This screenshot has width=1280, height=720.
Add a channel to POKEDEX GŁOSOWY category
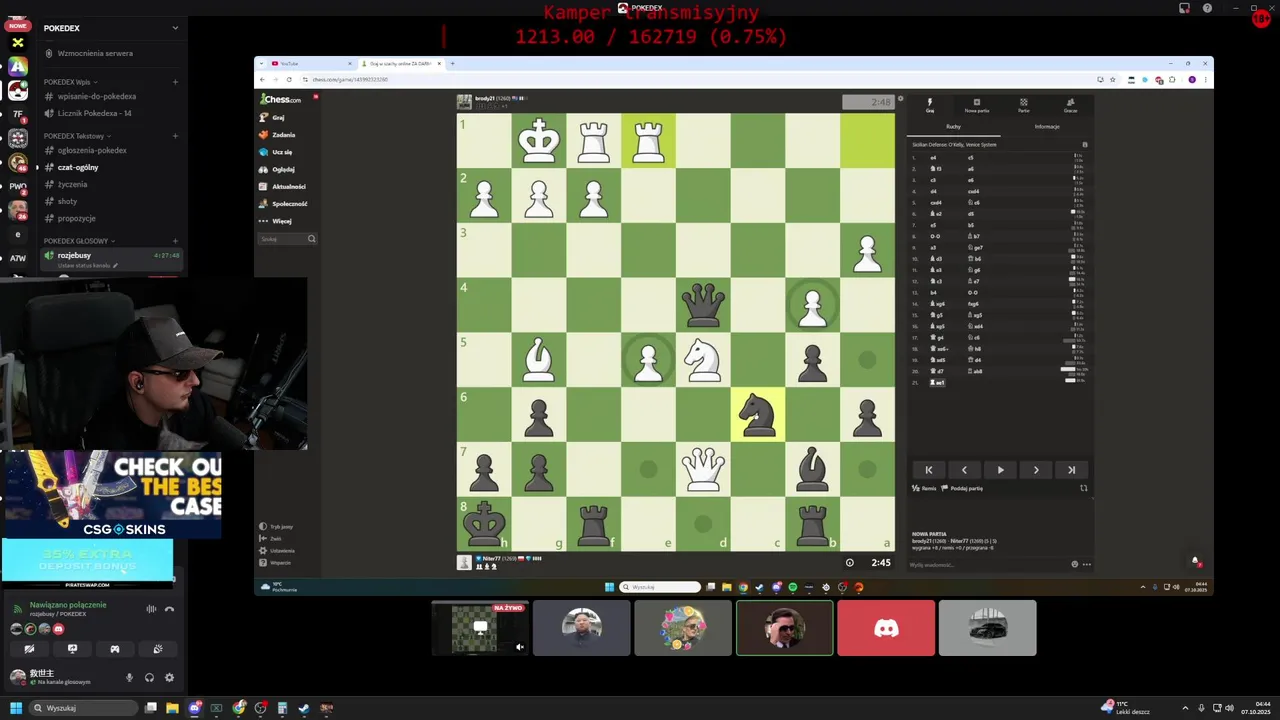pyautogui.click(x=175, y=241)
